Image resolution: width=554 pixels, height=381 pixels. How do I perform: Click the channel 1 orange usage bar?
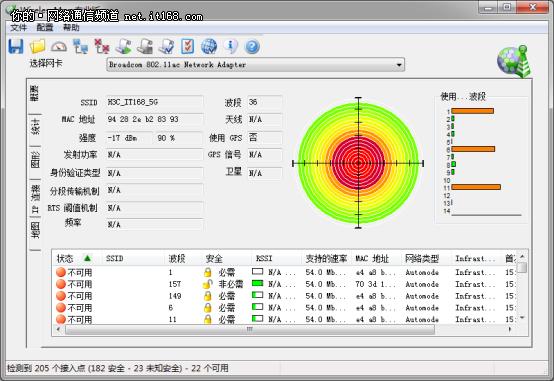click(x=472, y=111)
